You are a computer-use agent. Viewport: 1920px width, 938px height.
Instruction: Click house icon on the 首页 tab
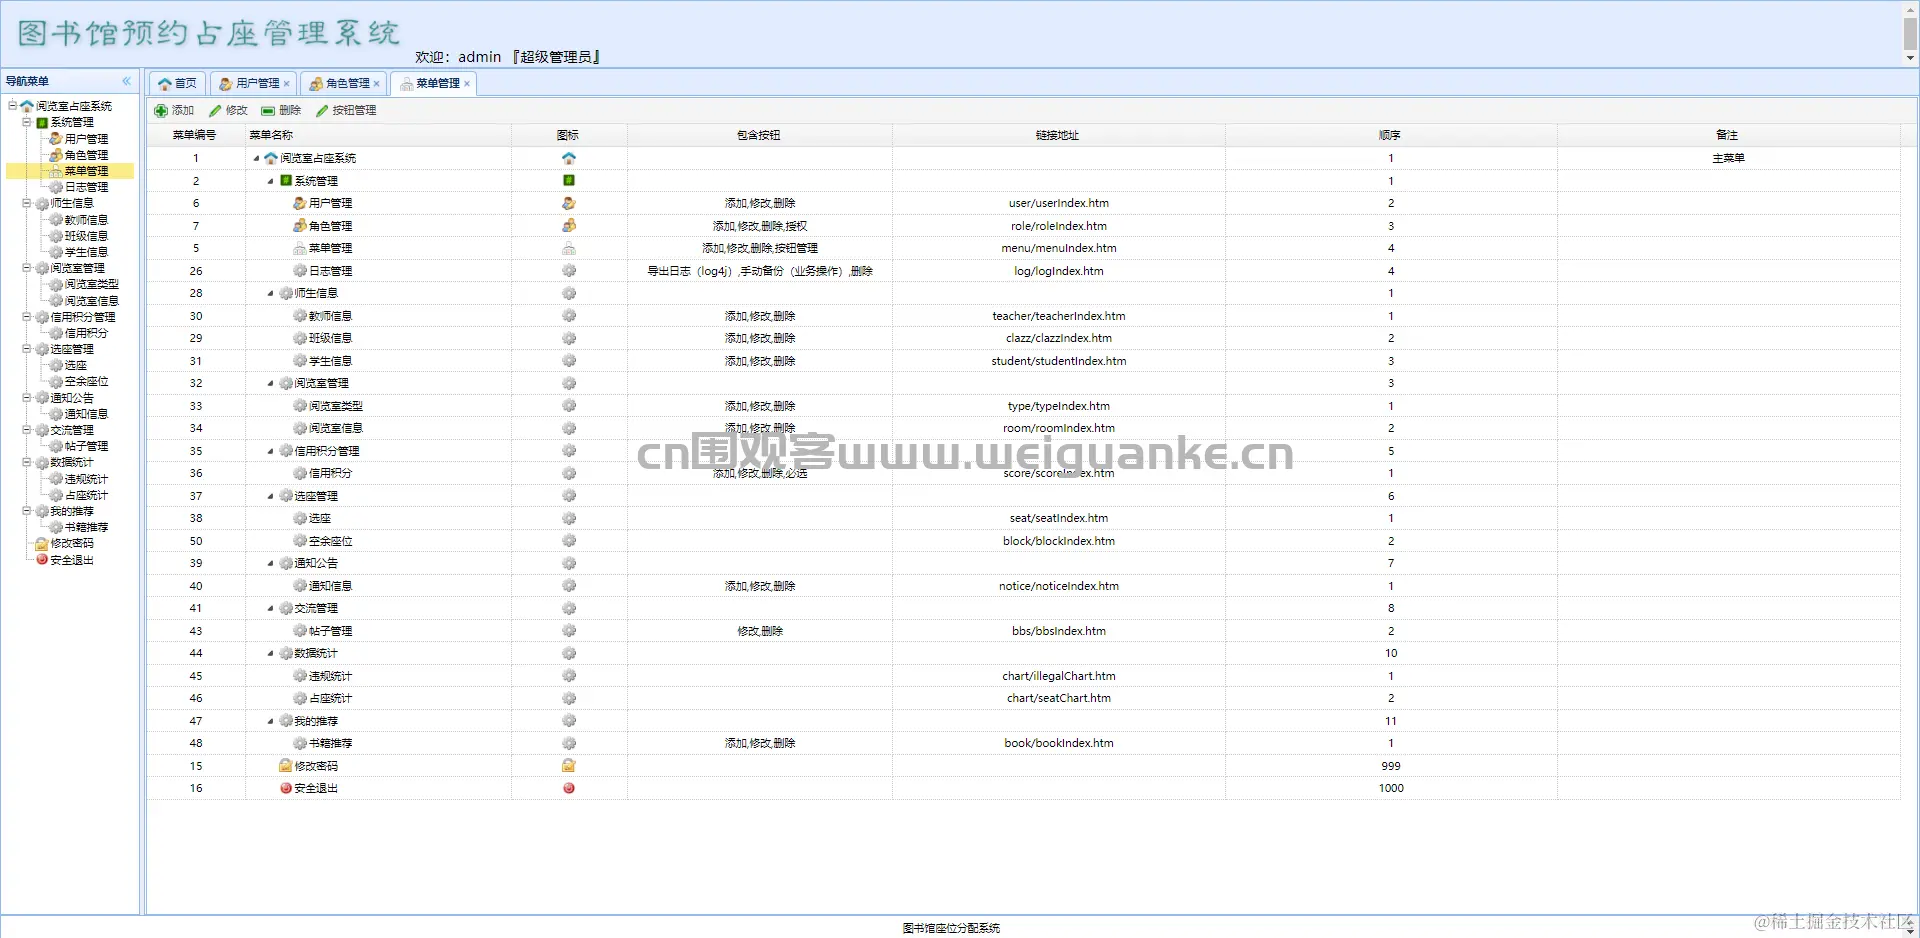[165, 84]
